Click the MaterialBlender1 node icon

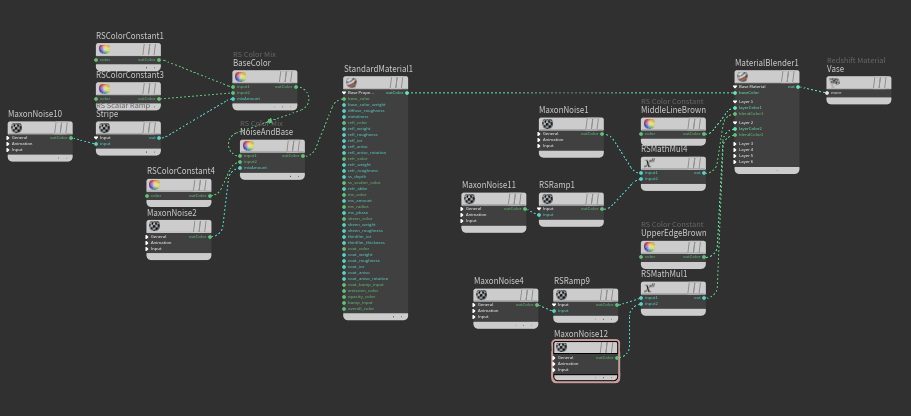pos(744,76)
